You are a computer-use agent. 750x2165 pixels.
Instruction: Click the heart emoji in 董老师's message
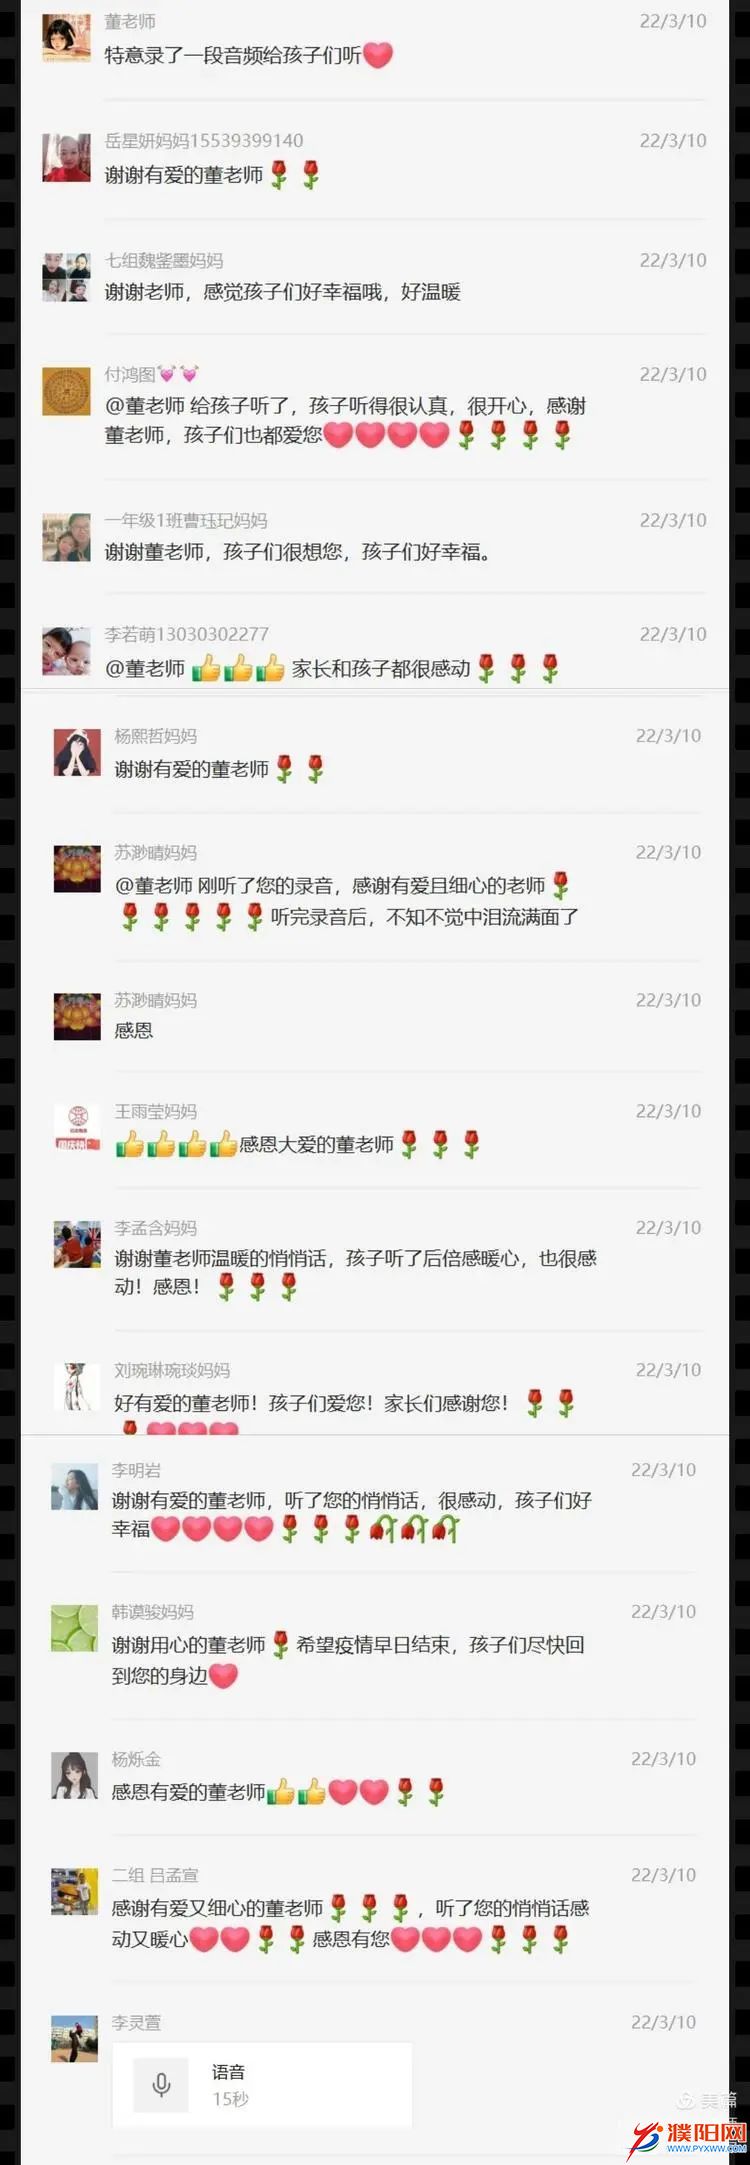point(378,55)
